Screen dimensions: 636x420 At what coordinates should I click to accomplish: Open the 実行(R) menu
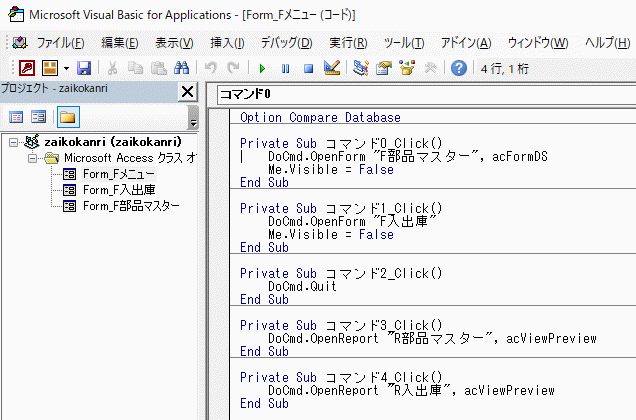pos(348,43)
